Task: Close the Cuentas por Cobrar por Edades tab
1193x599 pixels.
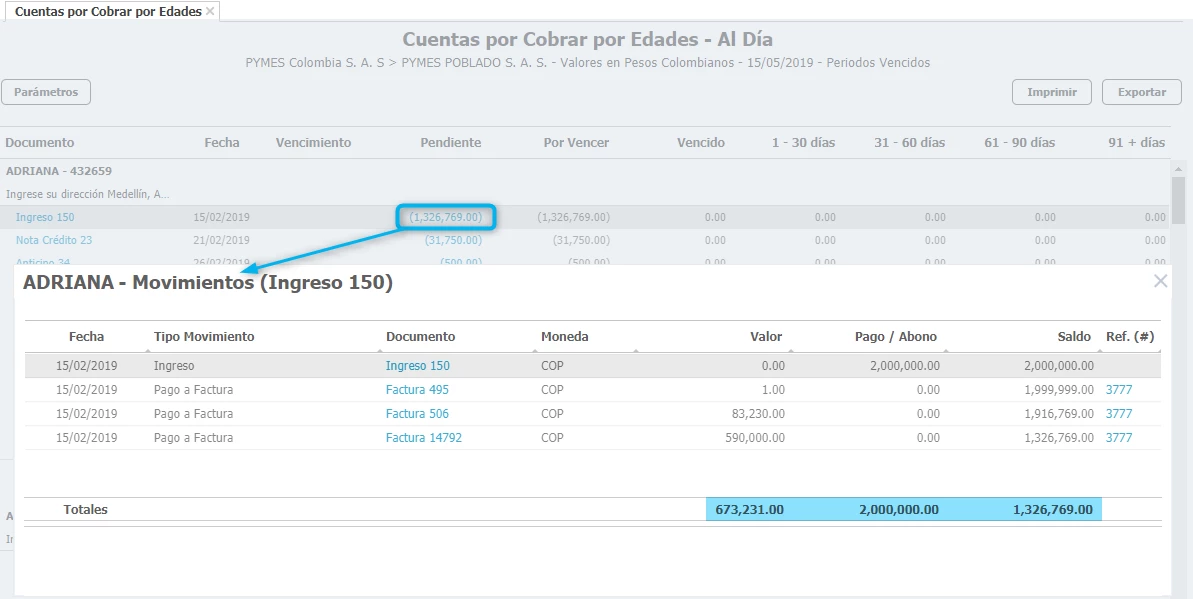Action: (x=210, y=12)
